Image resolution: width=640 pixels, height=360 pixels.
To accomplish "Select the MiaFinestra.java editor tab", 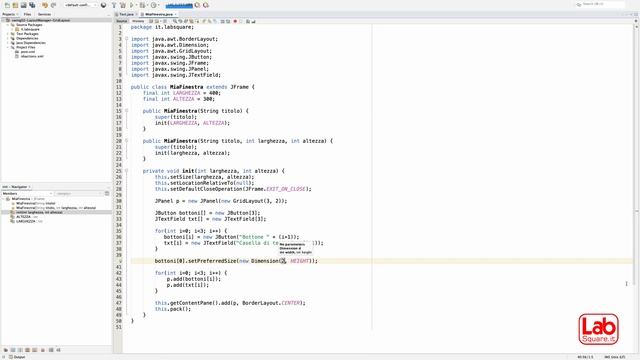I will [159, 14].
